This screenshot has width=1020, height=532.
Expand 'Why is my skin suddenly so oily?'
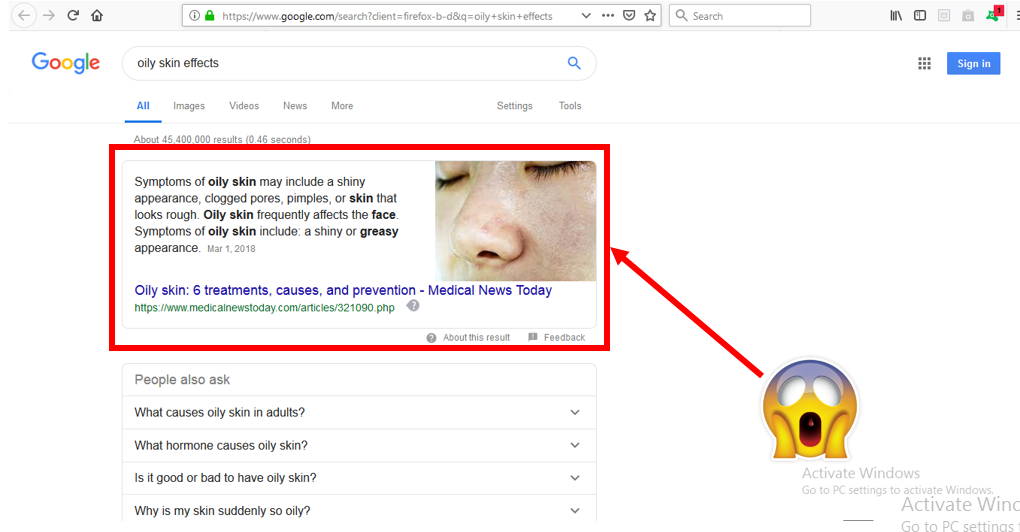coord(359,511)
